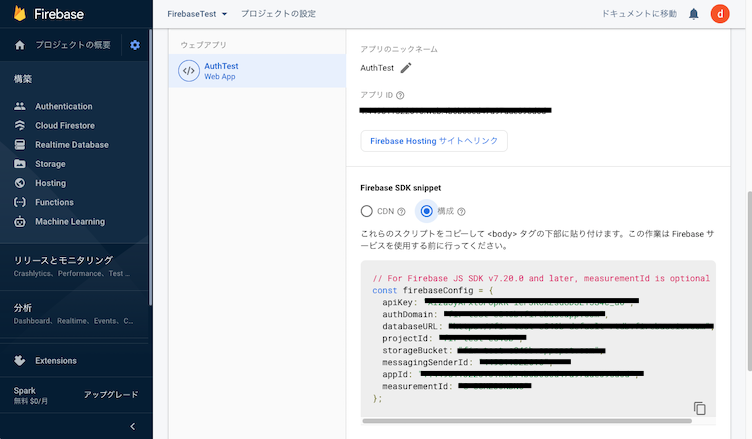
Task: Click the sidebar vertical scrollbar
Action: [151, 166]
